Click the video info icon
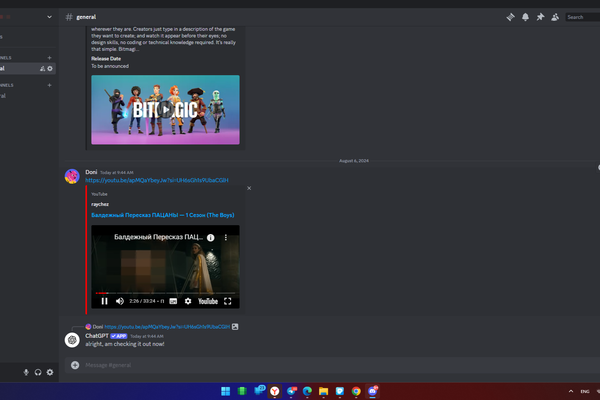The height and width of the screenshot is (400, 600). tap(210, 238)
